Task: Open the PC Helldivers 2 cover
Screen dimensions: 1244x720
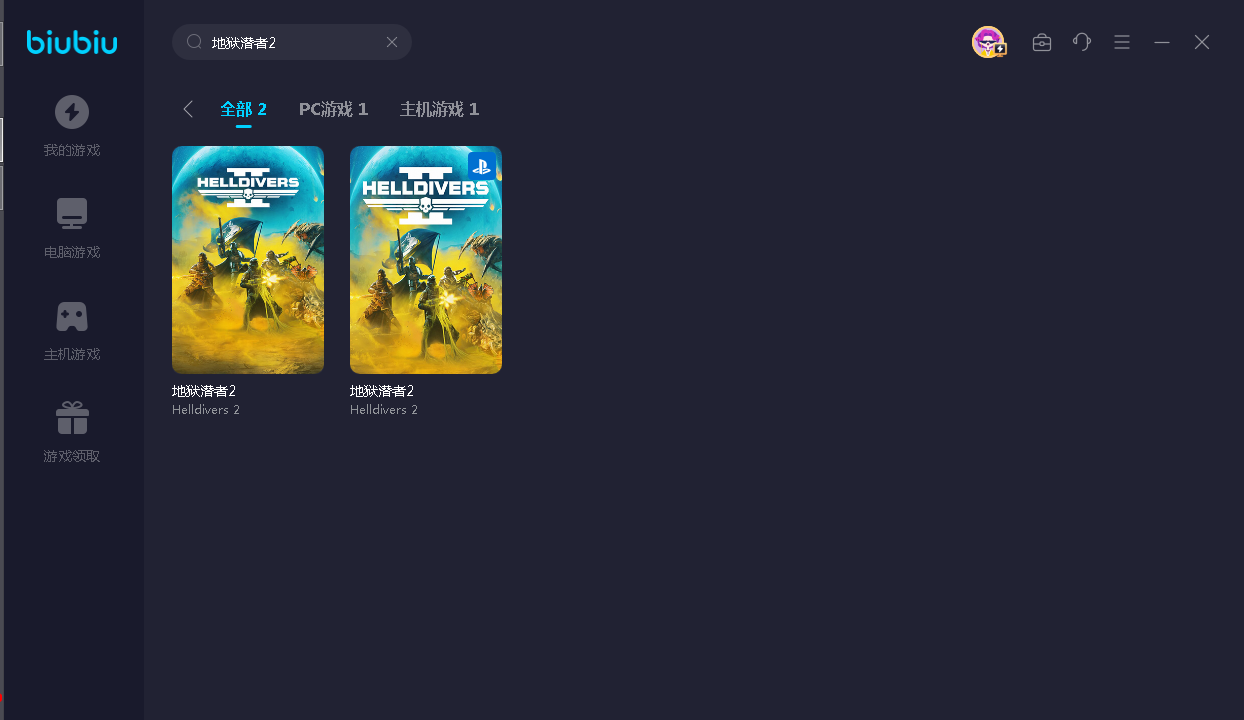Action: (x=248, y=260)
